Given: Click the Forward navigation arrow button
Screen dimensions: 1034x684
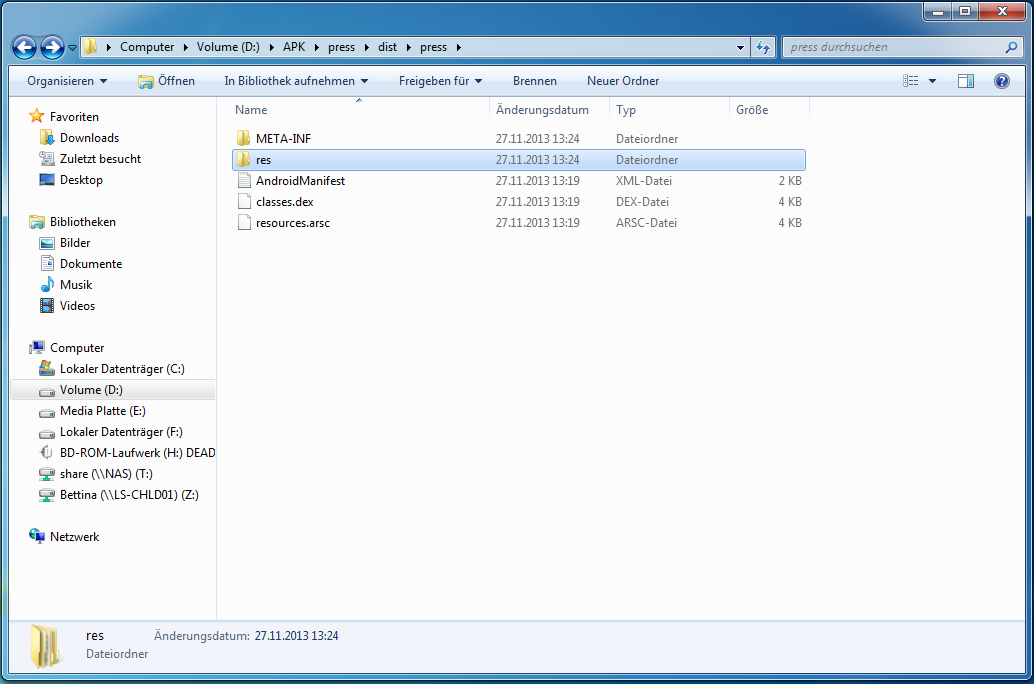Looking at the screenshot, I should click(x=52, y=47).
